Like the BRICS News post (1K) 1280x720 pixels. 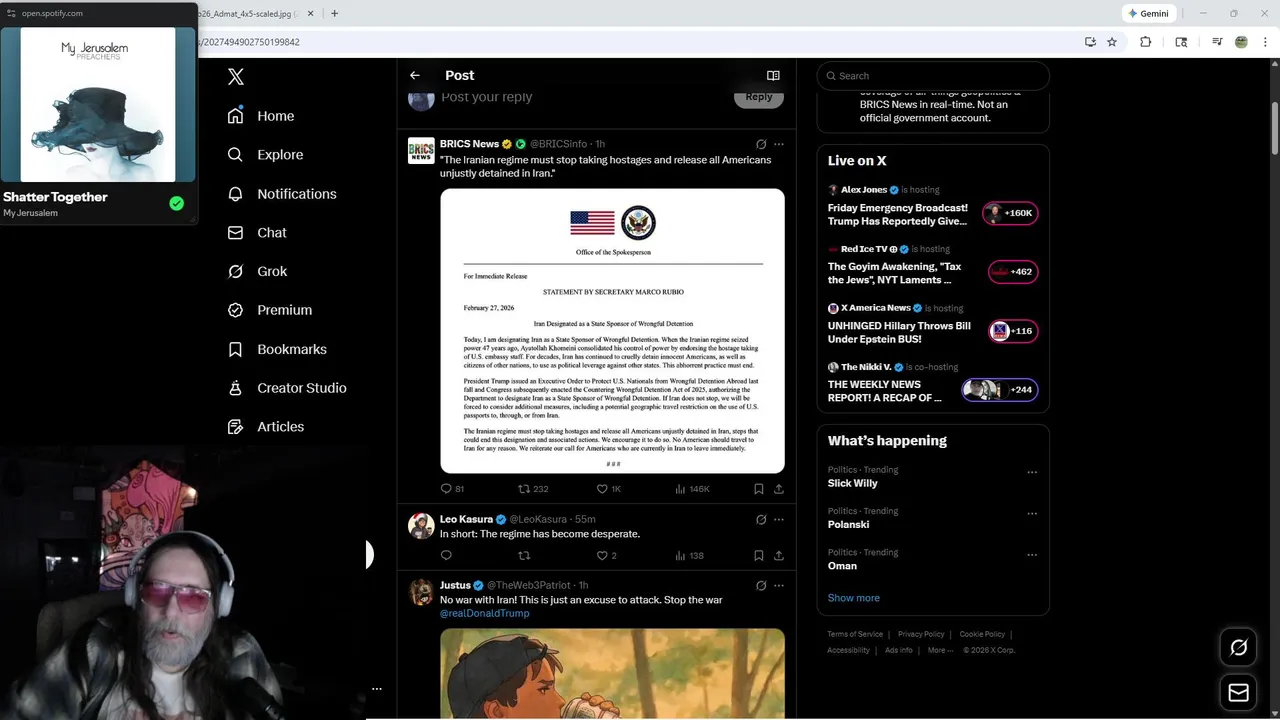click(x=609, y=489)
